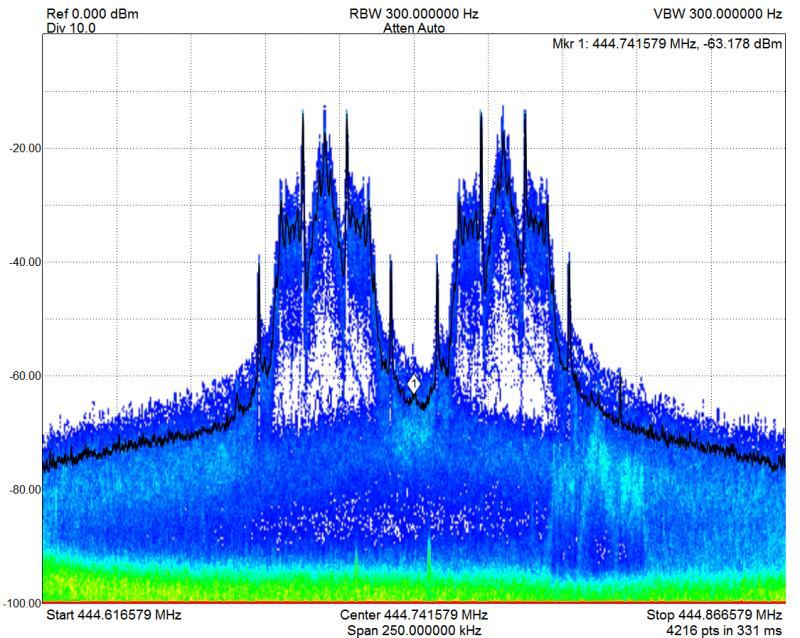The image size is (800, 638).
Task: Click the -40.00 axis label
Action: tap(22, 262)
